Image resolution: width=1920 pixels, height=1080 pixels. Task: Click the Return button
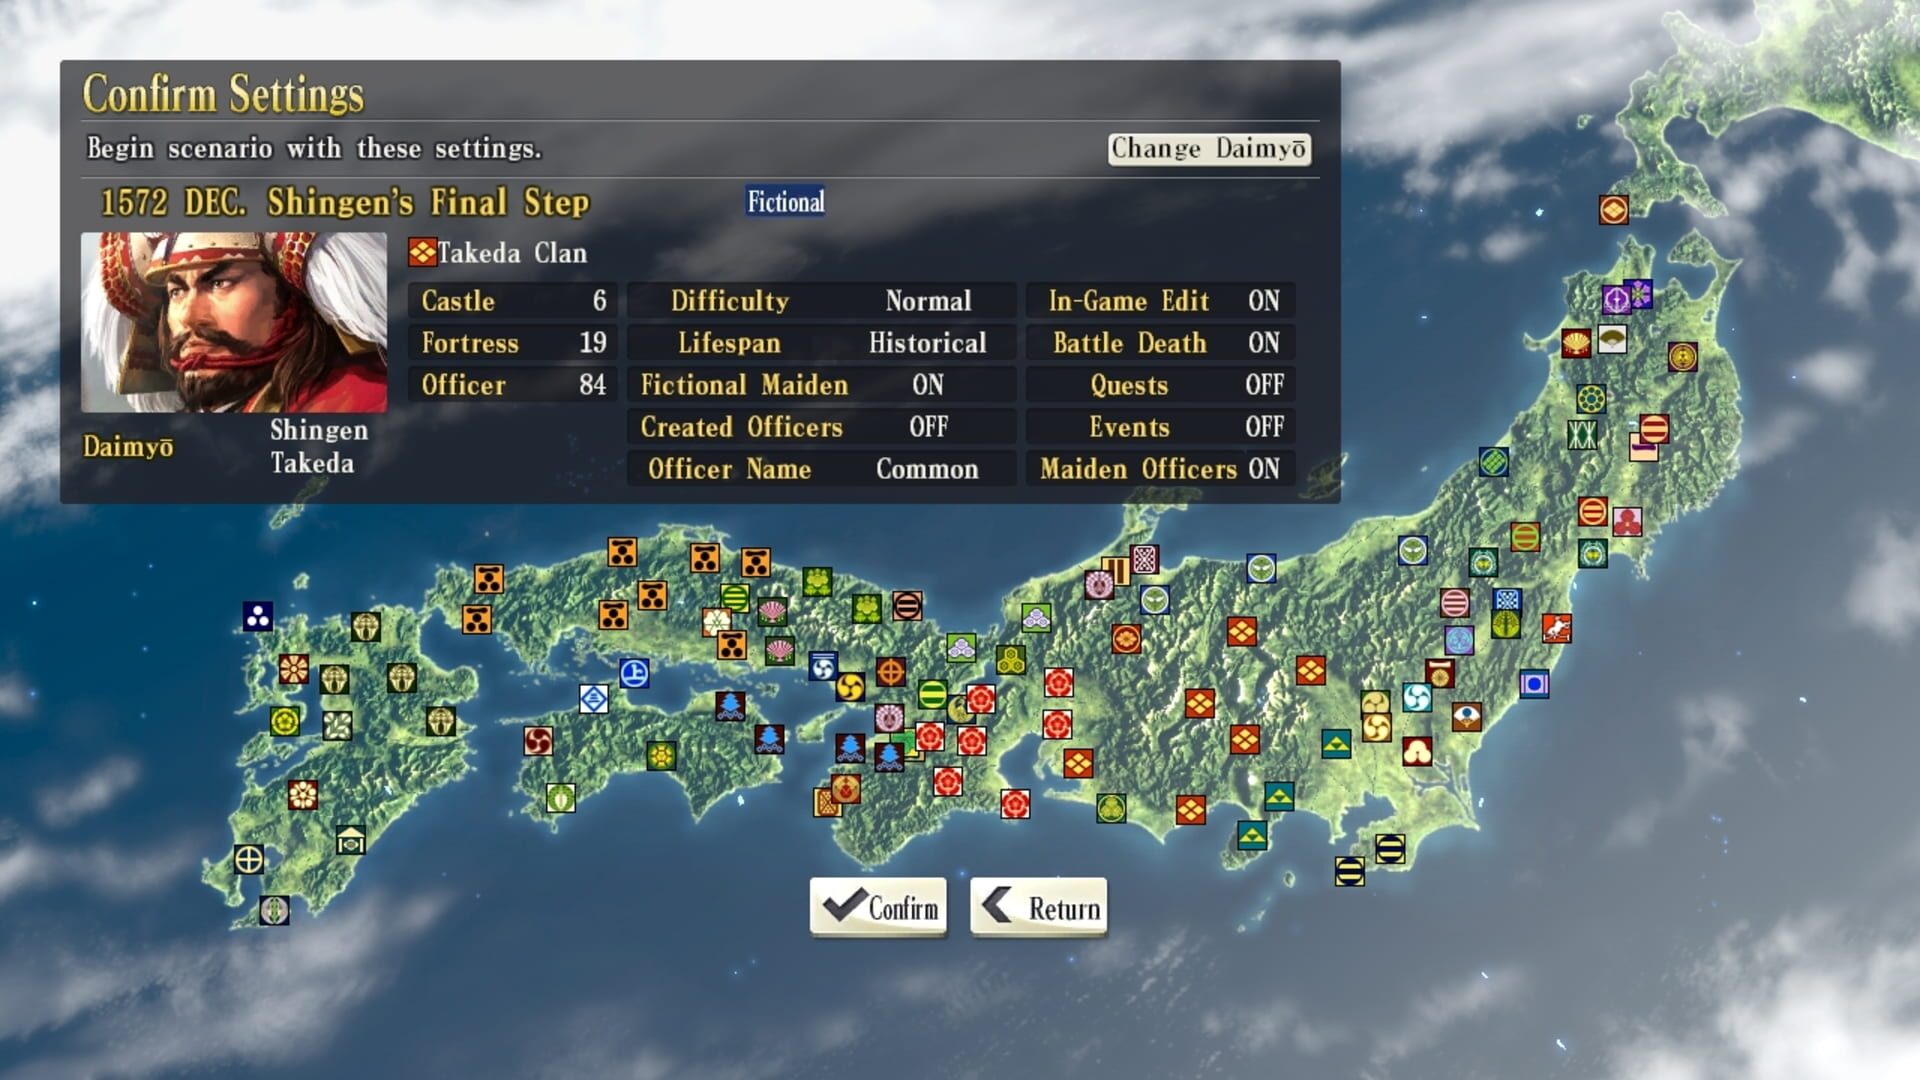1037,908
